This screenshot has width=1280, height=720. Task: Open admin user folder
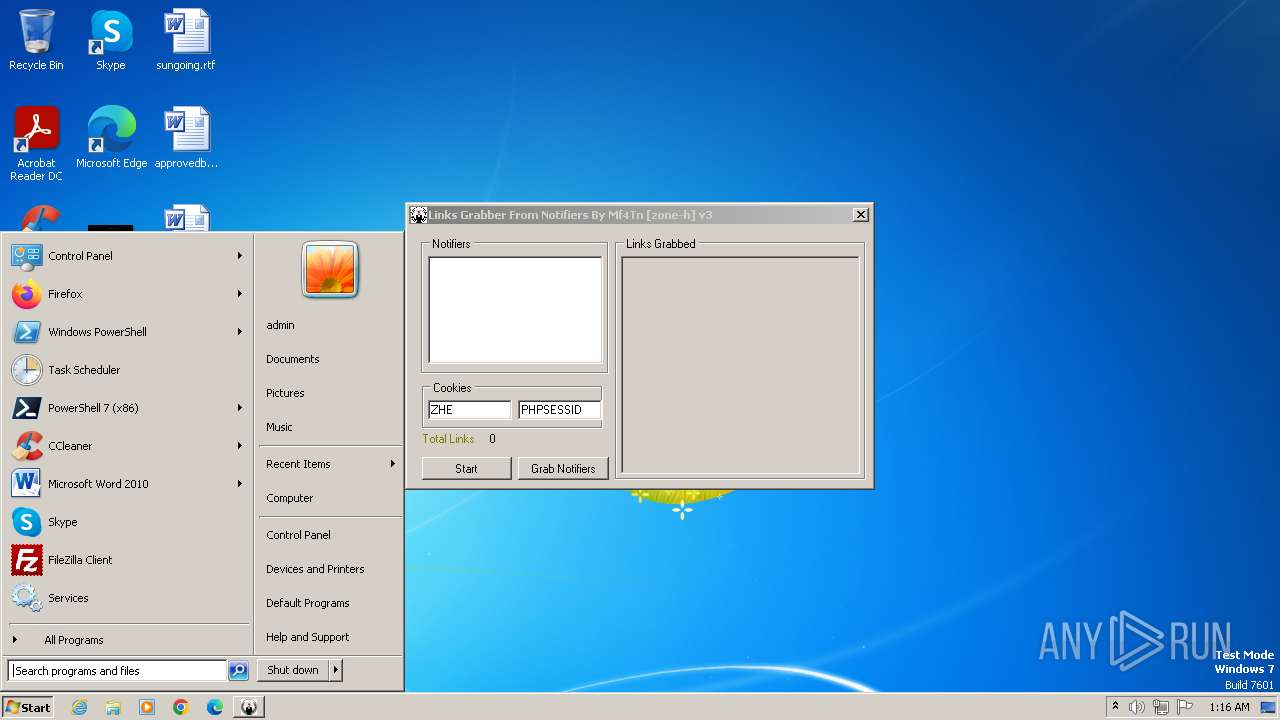(x=280, y=325)
